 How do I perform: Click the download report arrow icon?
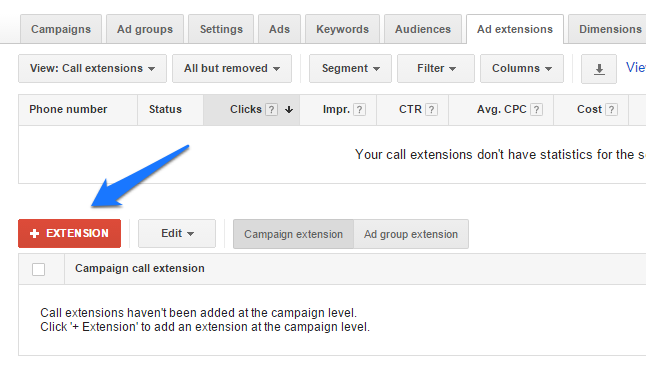(x=599, y=69)
